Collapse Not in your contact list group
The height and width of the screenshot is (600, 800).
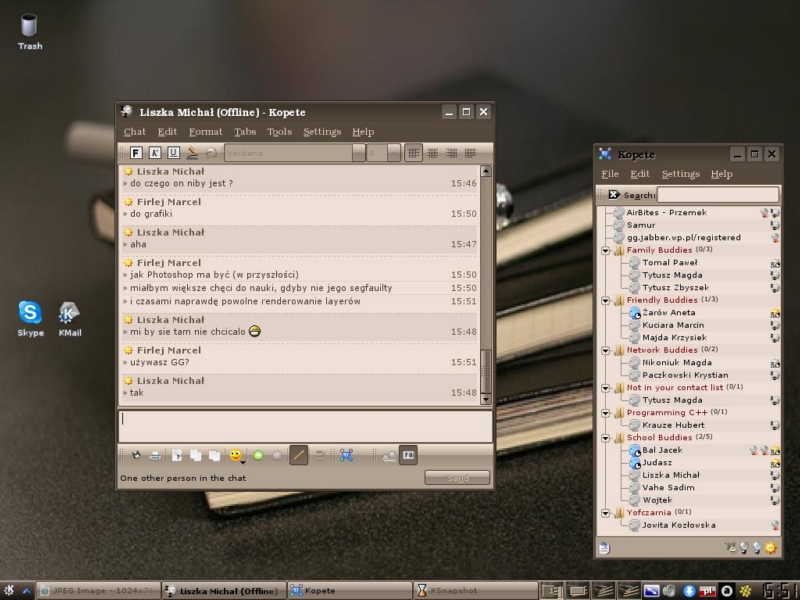pyautogui.click(x=606, y=388)
